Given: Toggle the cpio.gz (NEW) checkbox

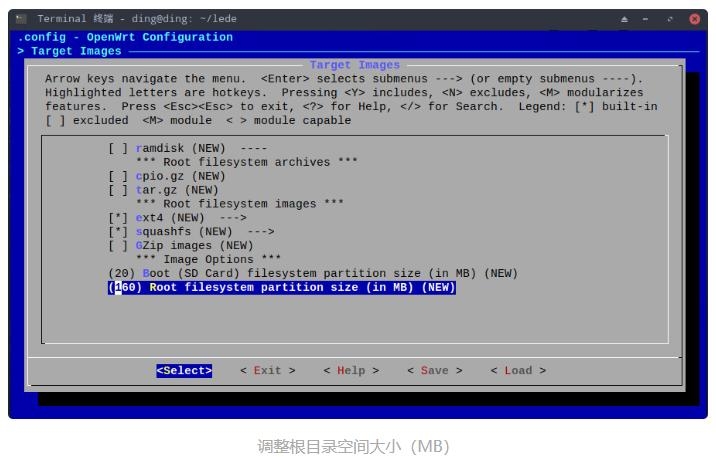Looking at the screenshot, I should [x=118, y=176].
